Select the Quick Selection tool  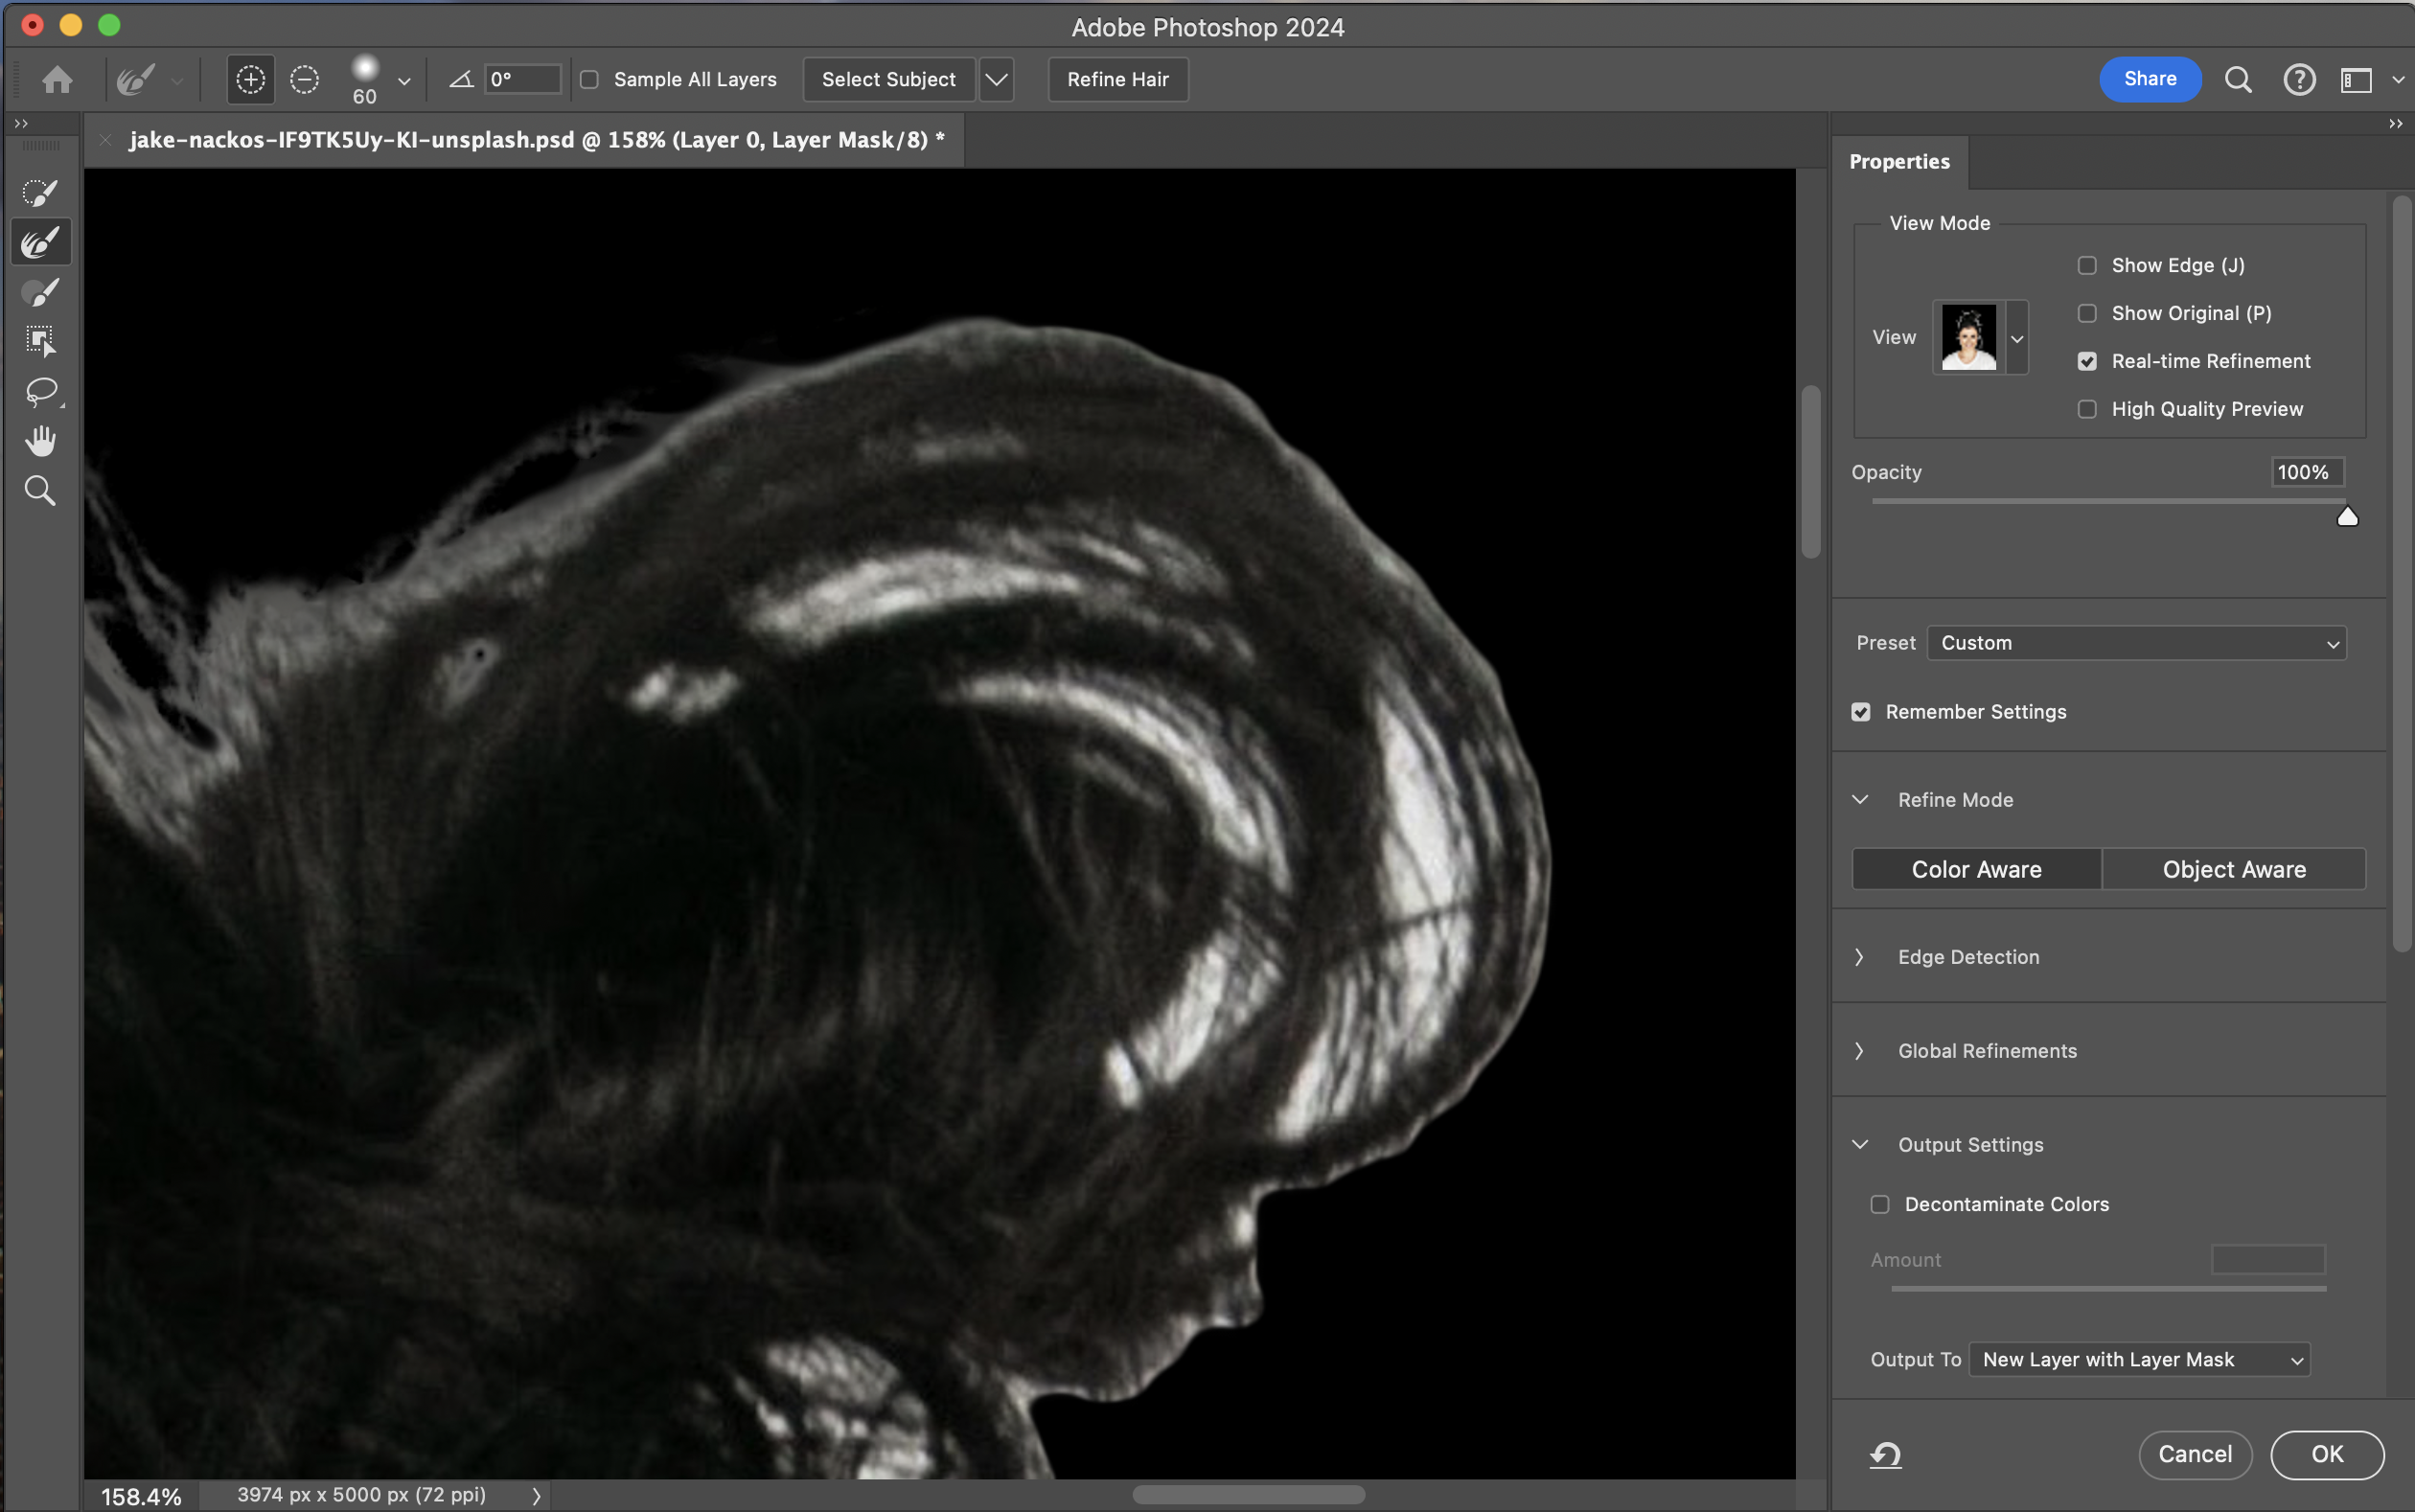click(x=40, y=192)
